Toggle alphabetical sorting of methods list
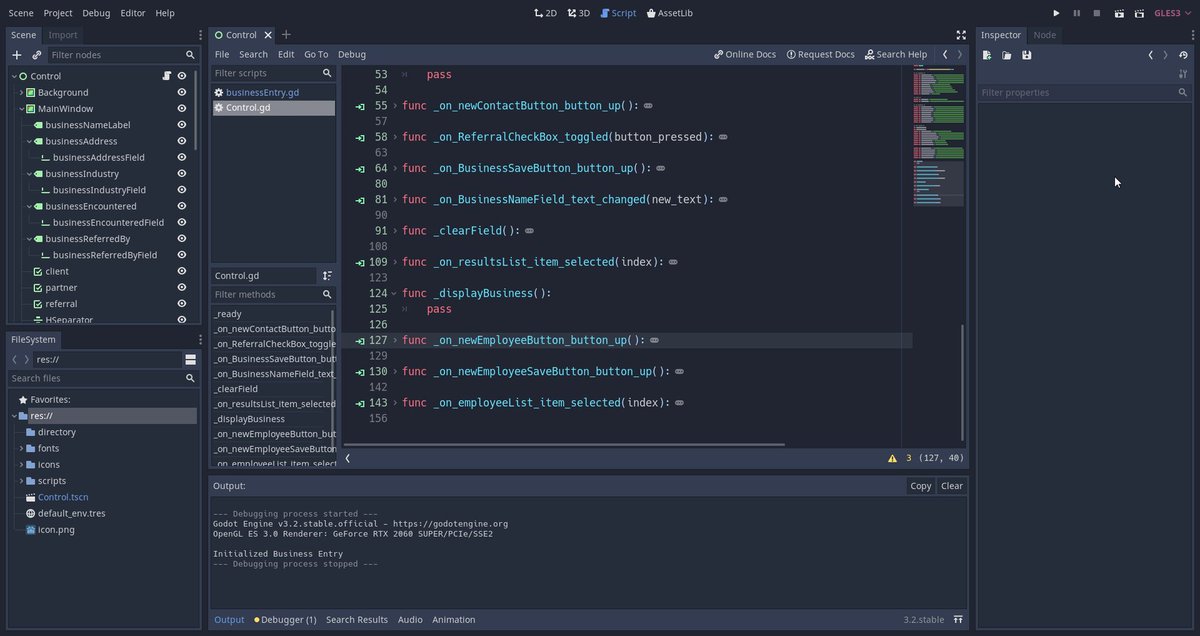The image size is (1200, 636). pos(327,275)
